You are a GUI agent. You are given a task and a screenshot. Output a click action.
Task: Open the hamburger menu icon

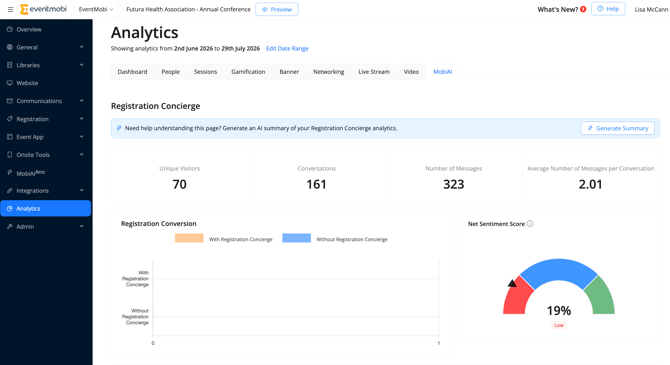(10, 9)
